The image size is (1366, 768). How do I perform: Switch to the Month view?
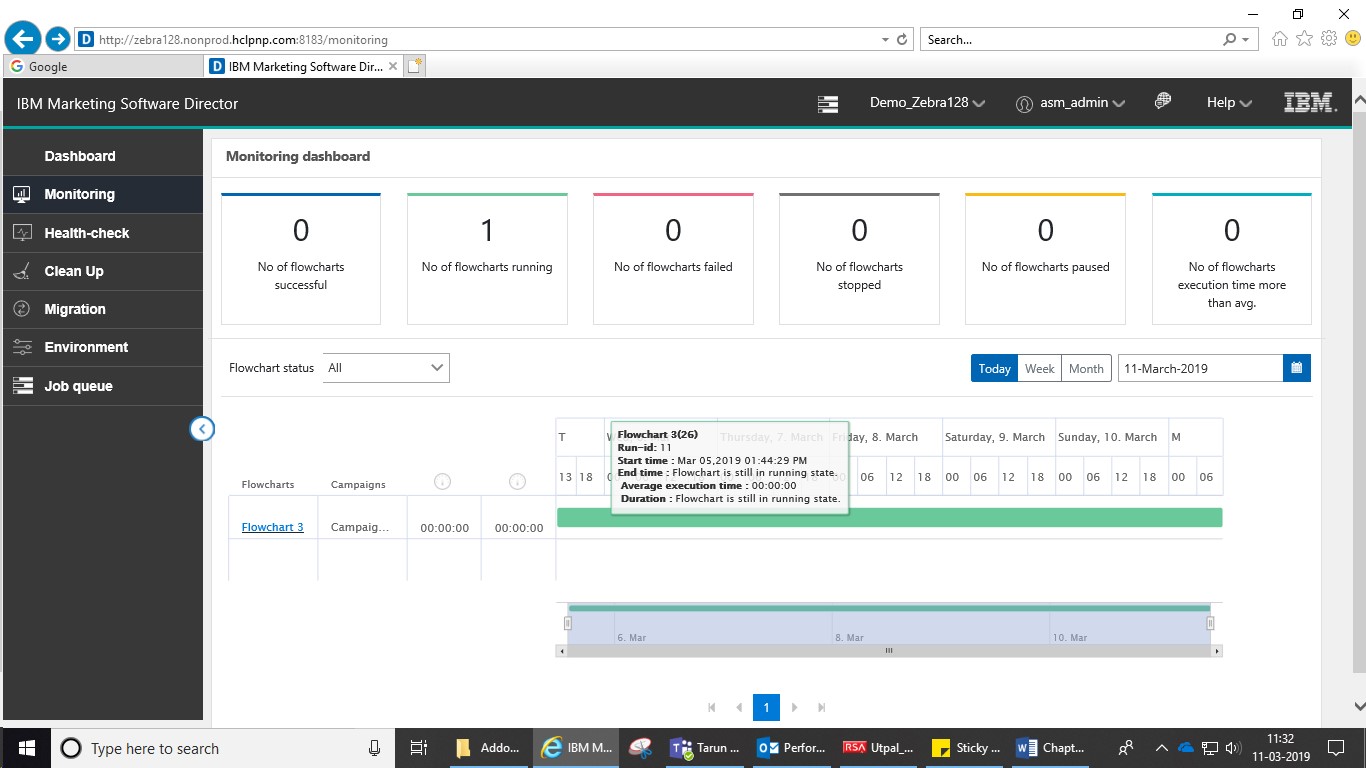1086,368
